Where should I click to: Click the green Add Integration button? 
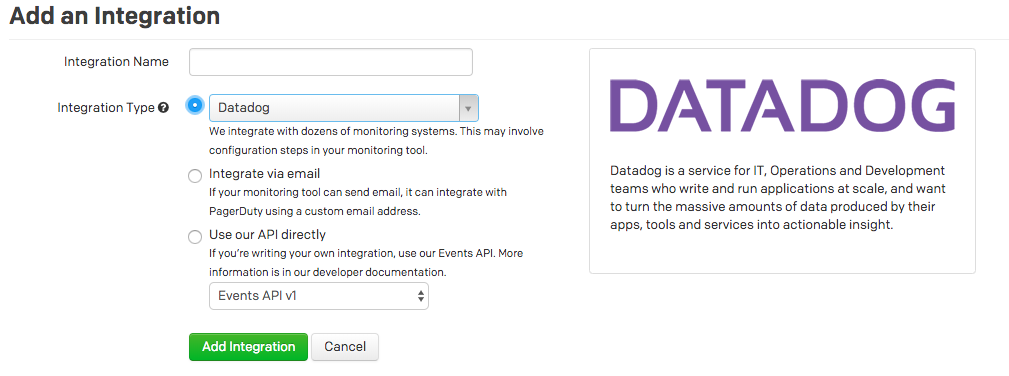[x=248, y=346]
